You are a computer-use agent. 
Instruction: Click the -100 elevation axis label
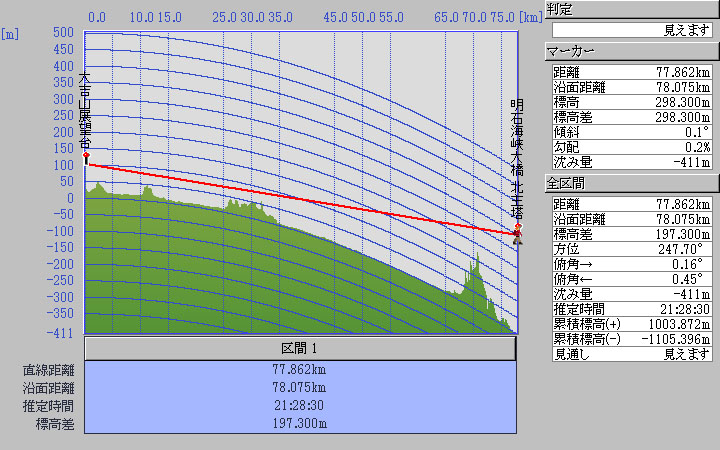tap(60, 231)
